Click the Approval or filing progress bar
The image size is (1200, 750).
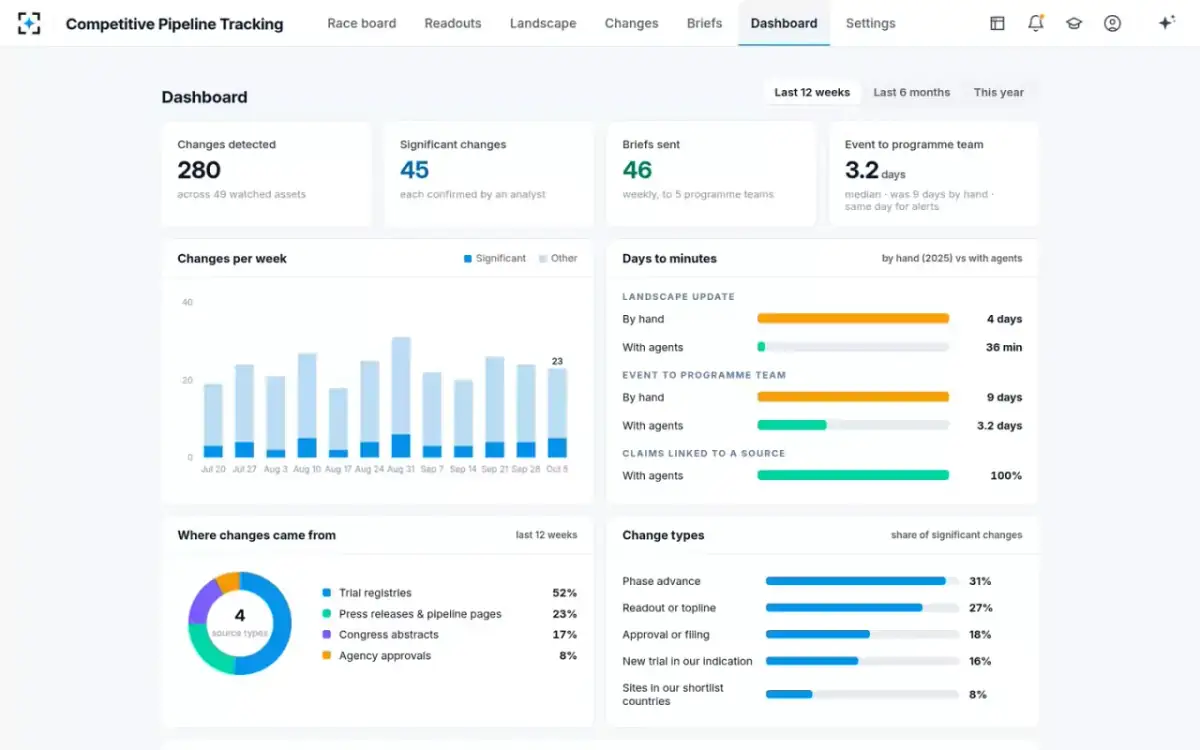click(862, 634)
